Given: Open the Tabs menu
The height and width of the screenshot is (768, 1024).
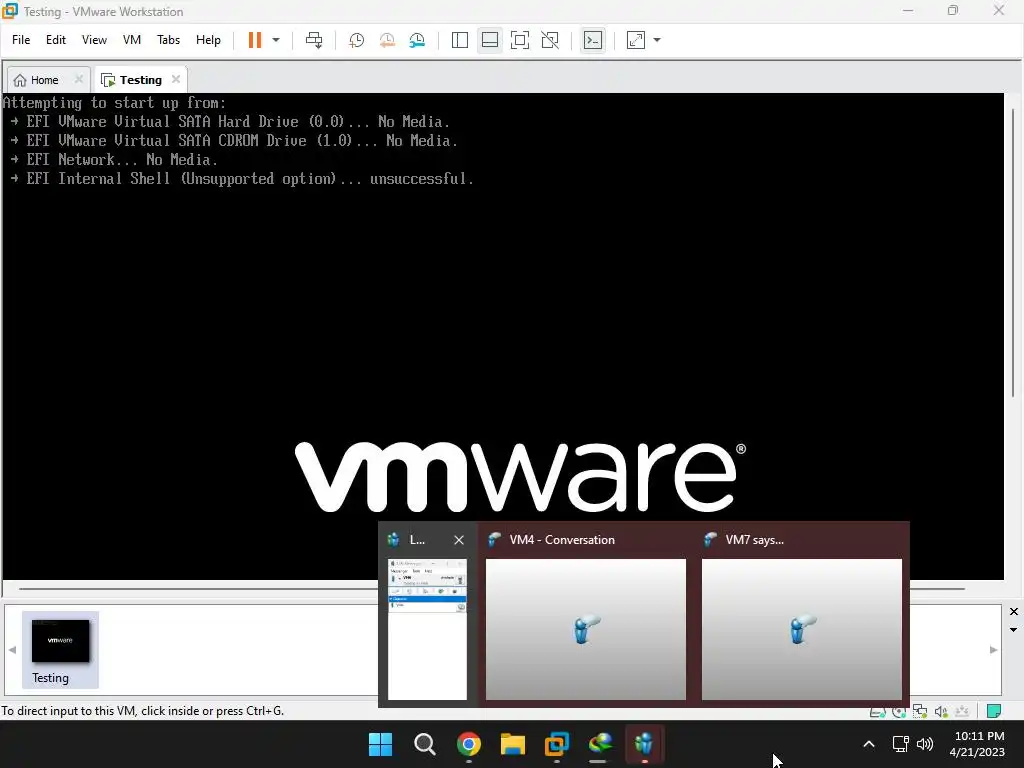Looking at the screenshot, I should click(x=168, y=40).
